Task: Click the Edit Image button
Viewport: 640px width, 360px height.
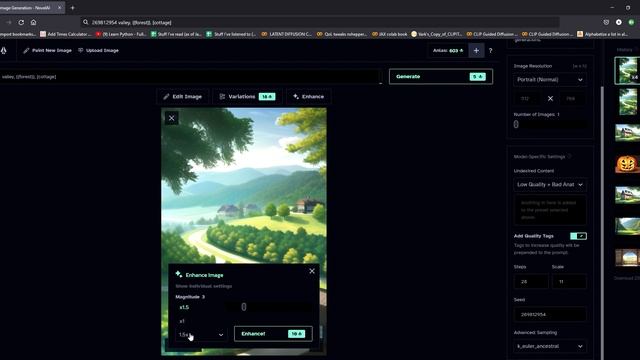Action: (183, 97)
